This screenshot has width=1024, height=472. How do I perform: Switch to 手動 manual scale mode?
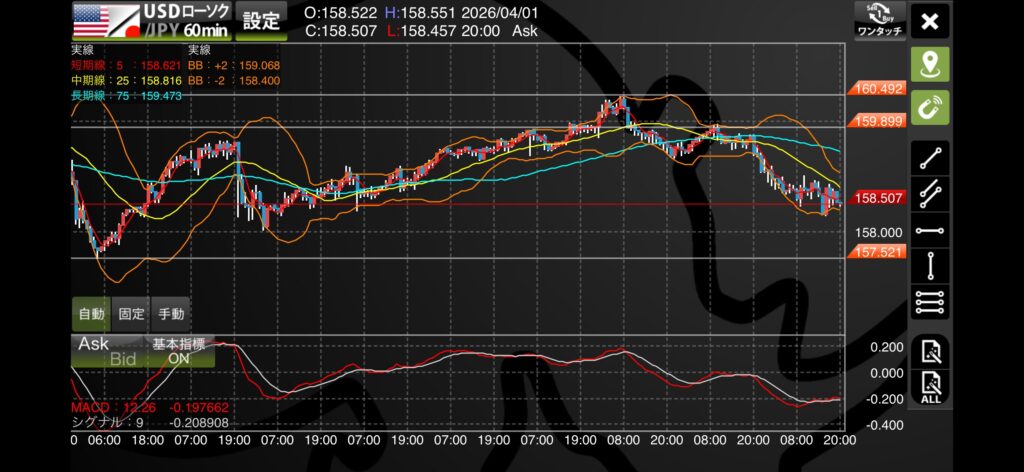pyautogui.click(x=171, y=313)
